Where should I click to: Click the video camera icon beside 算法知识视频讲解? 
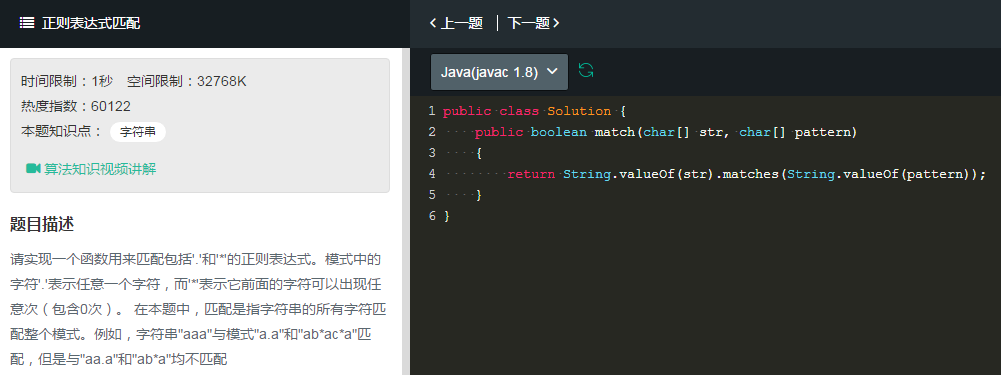(33, 169)
